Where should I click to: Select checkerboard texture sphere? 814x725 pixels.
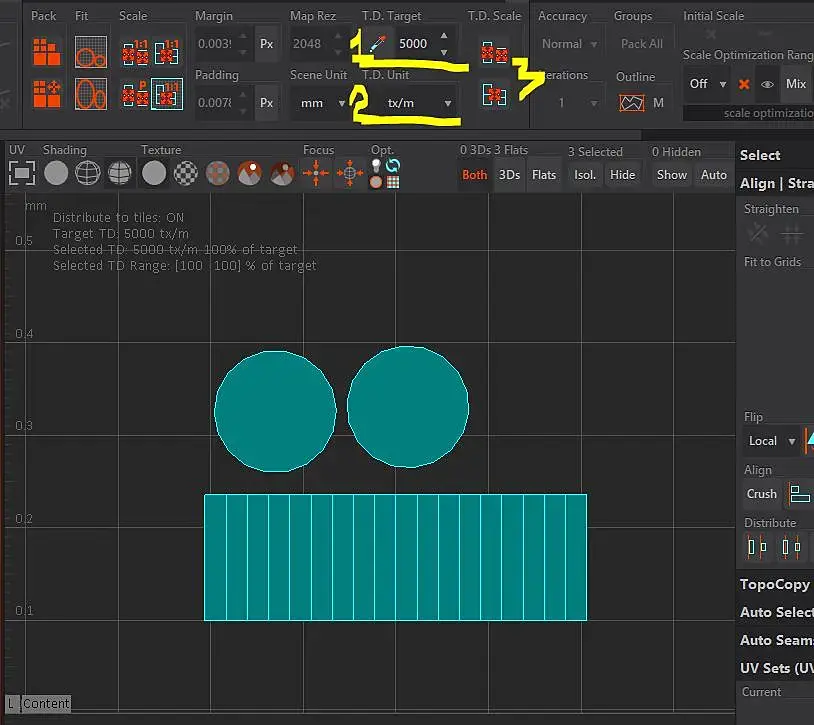[x=185, y=173]
